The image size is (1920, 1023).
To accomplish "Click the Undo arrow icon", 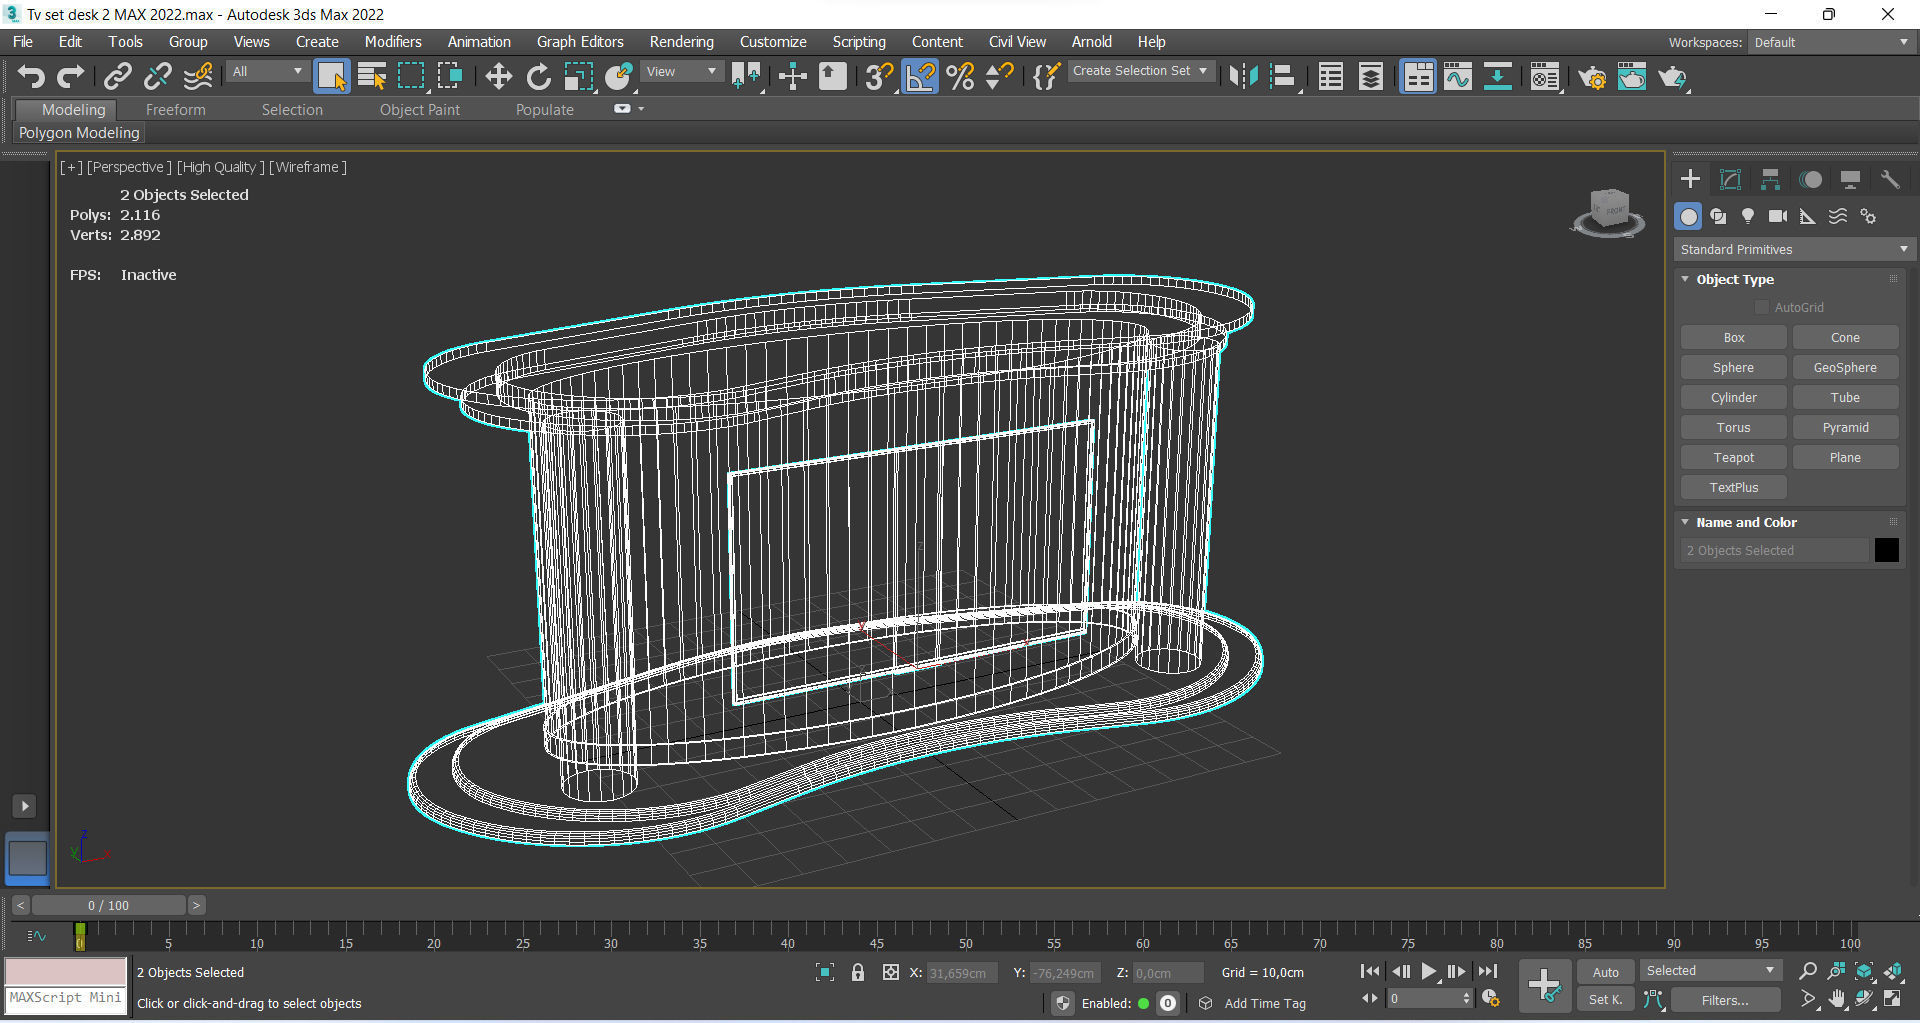I will coord(31,77).
